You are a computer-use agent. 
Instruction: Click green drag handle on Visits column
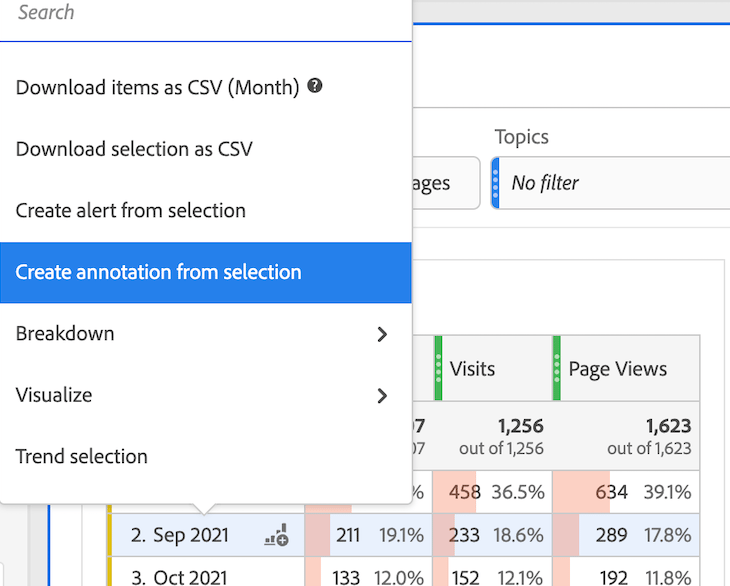click(438, 369)
